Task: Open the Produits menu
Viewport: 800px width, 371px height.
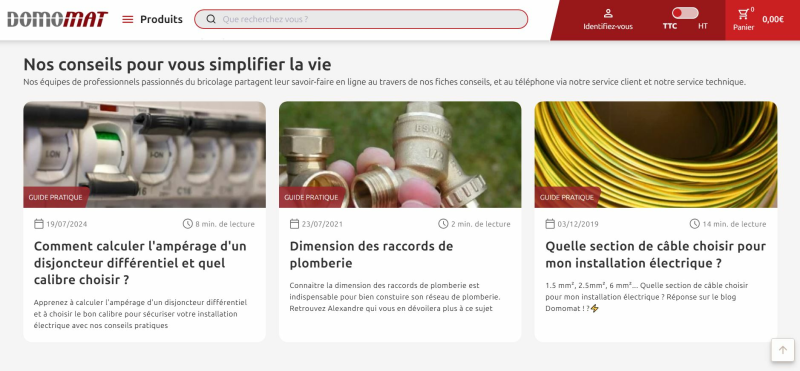Action: (161, 19)
